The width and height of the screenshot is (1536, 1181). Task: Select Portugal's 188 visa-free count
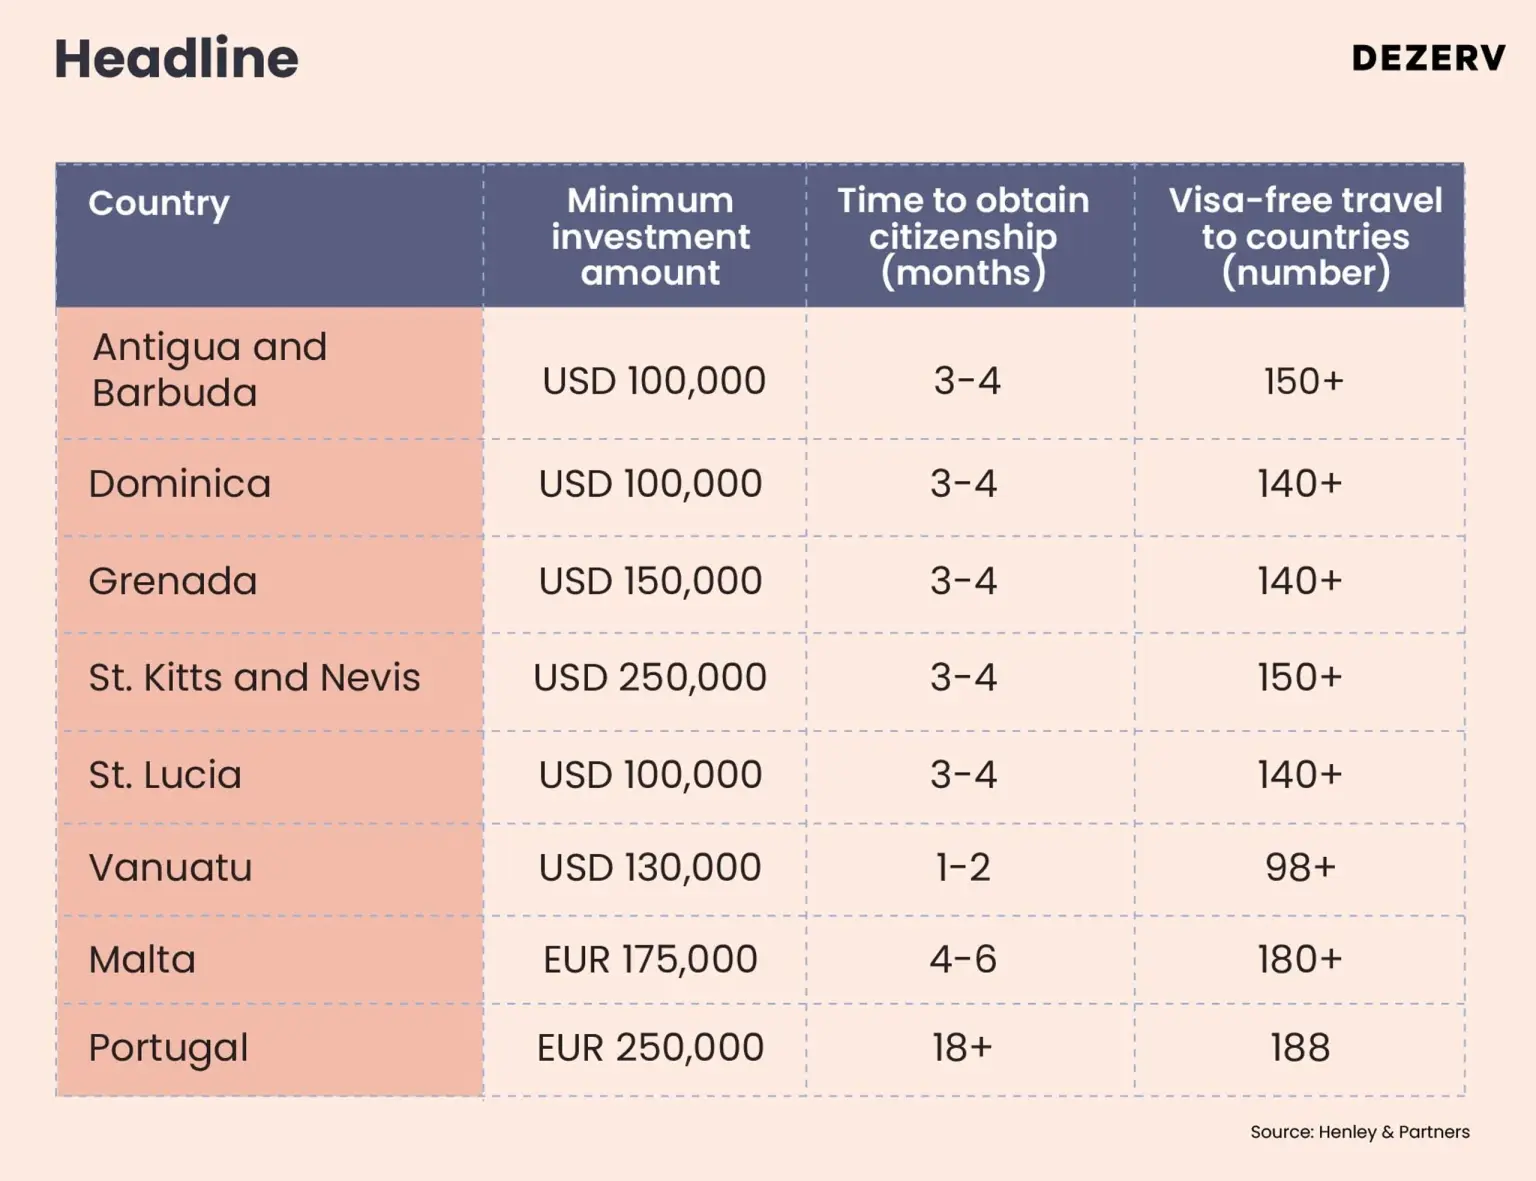tap(1300, 1048)
